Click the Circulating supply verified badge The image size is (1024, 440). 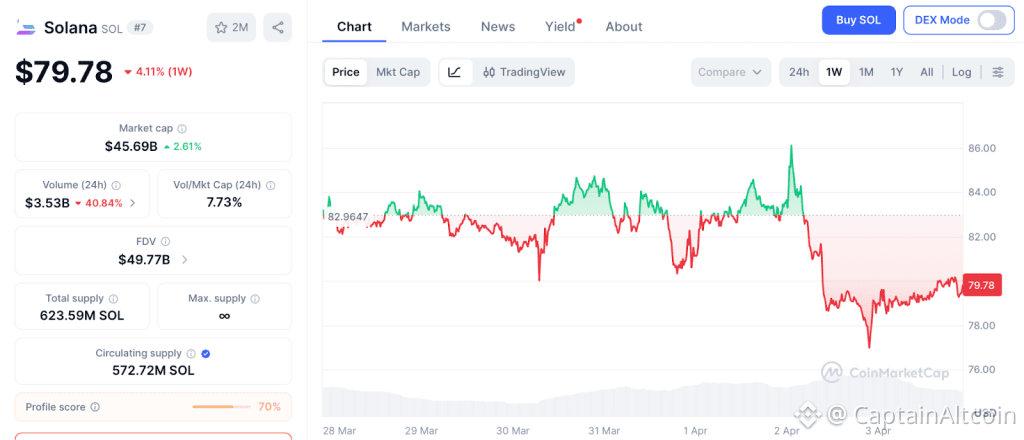(205, 353)
